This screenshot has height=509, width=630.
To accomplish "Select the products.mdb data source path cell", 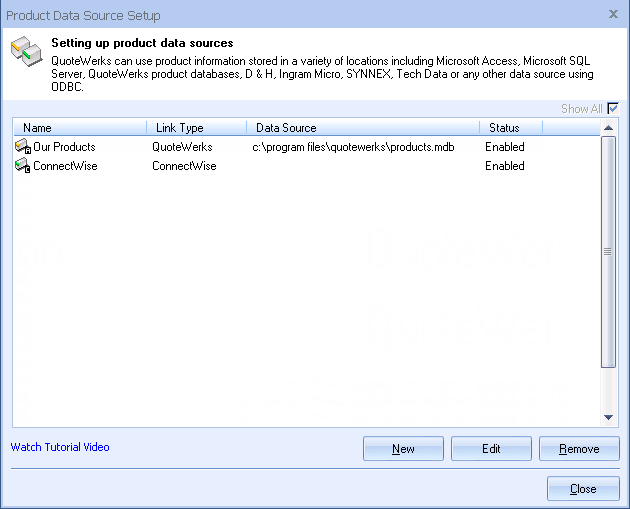I will coord(353,147).
